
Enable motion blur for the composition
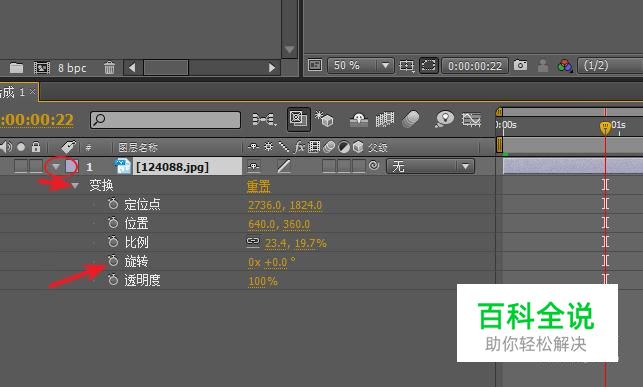click(410, 120)
